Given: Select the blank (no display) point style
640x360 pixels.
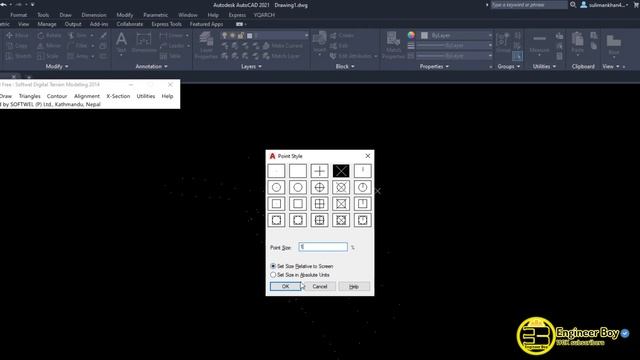Looking at the screenshot, I should point(298,171).
